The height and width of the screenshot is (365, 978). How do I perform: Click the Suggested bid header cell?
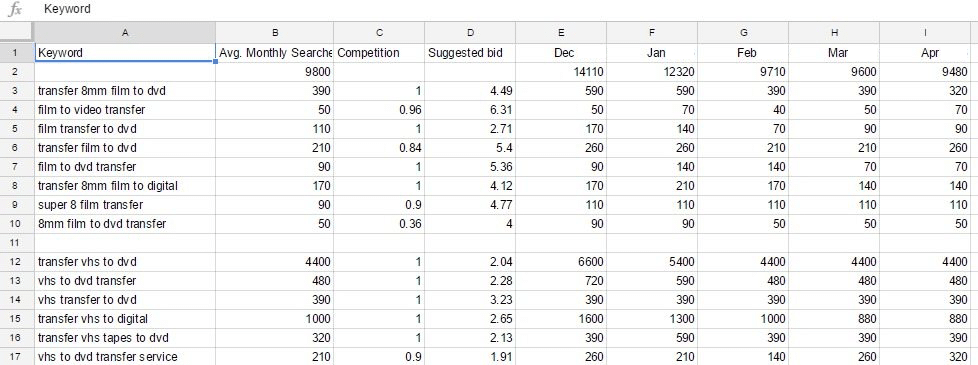[x=470, y=53]
